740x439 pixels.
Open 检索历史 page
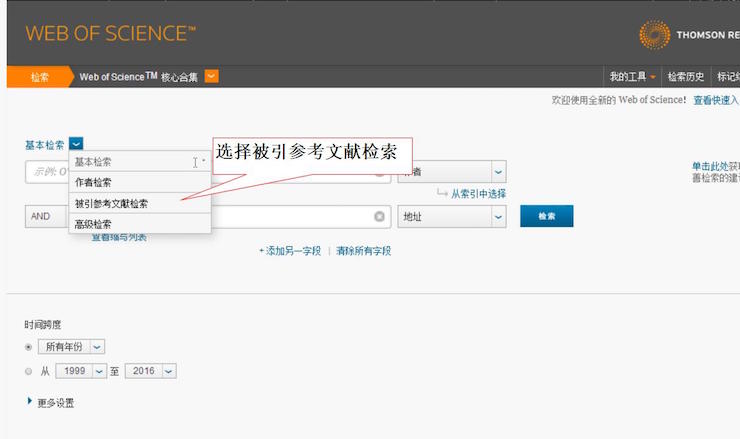click(x=686, y=76)
